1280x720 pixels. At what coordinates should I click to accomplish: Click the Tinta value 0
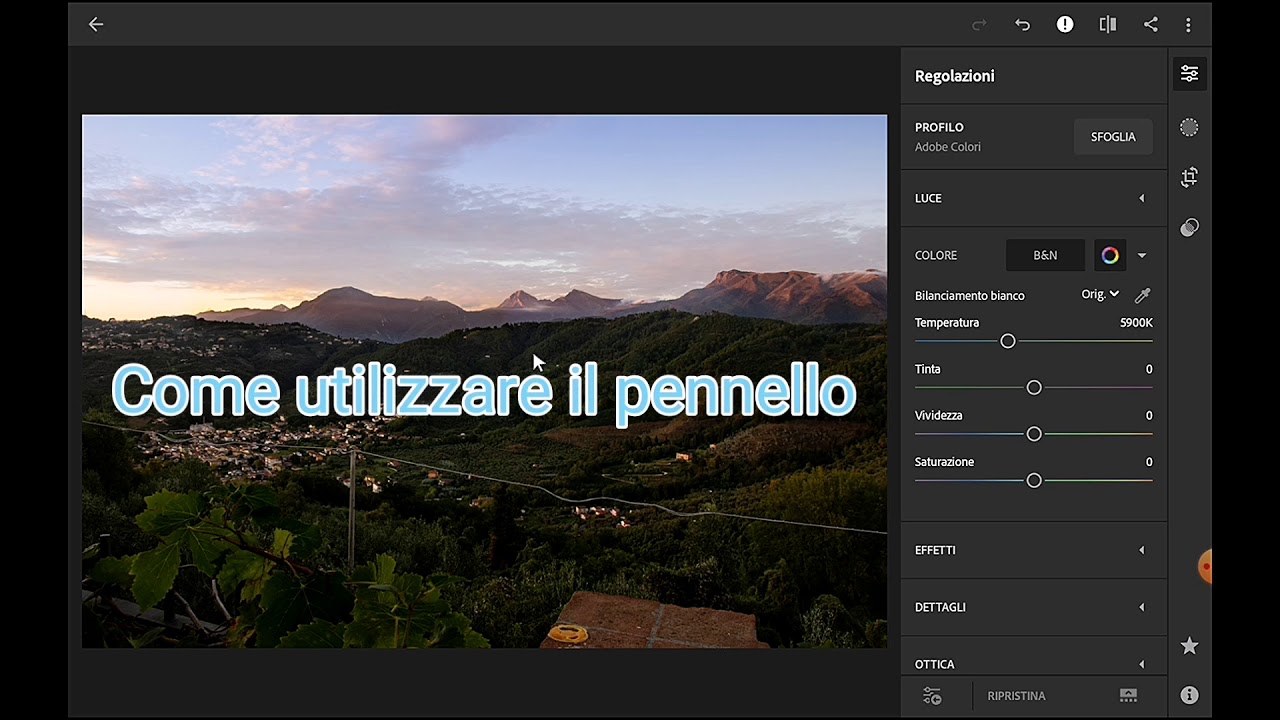coord(1149,369)
